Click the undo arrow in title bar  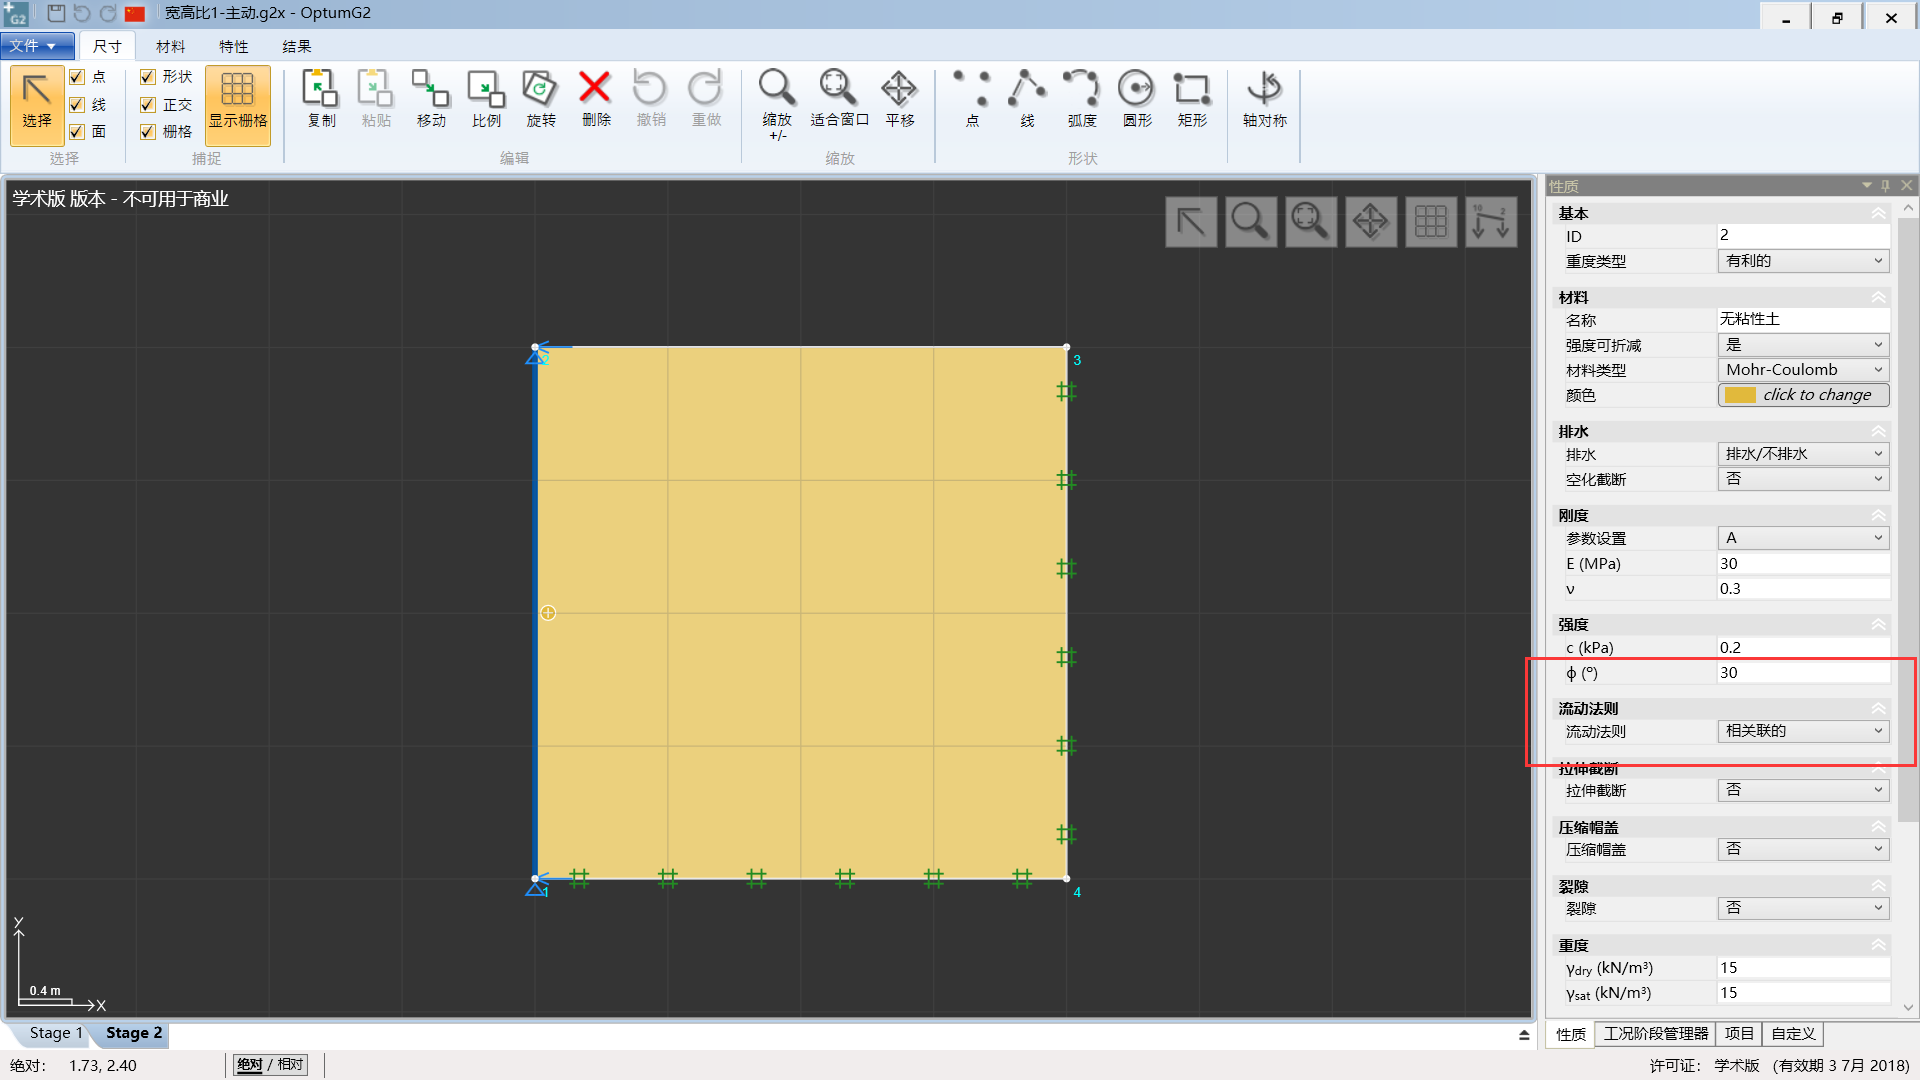(x=82, y=13)
